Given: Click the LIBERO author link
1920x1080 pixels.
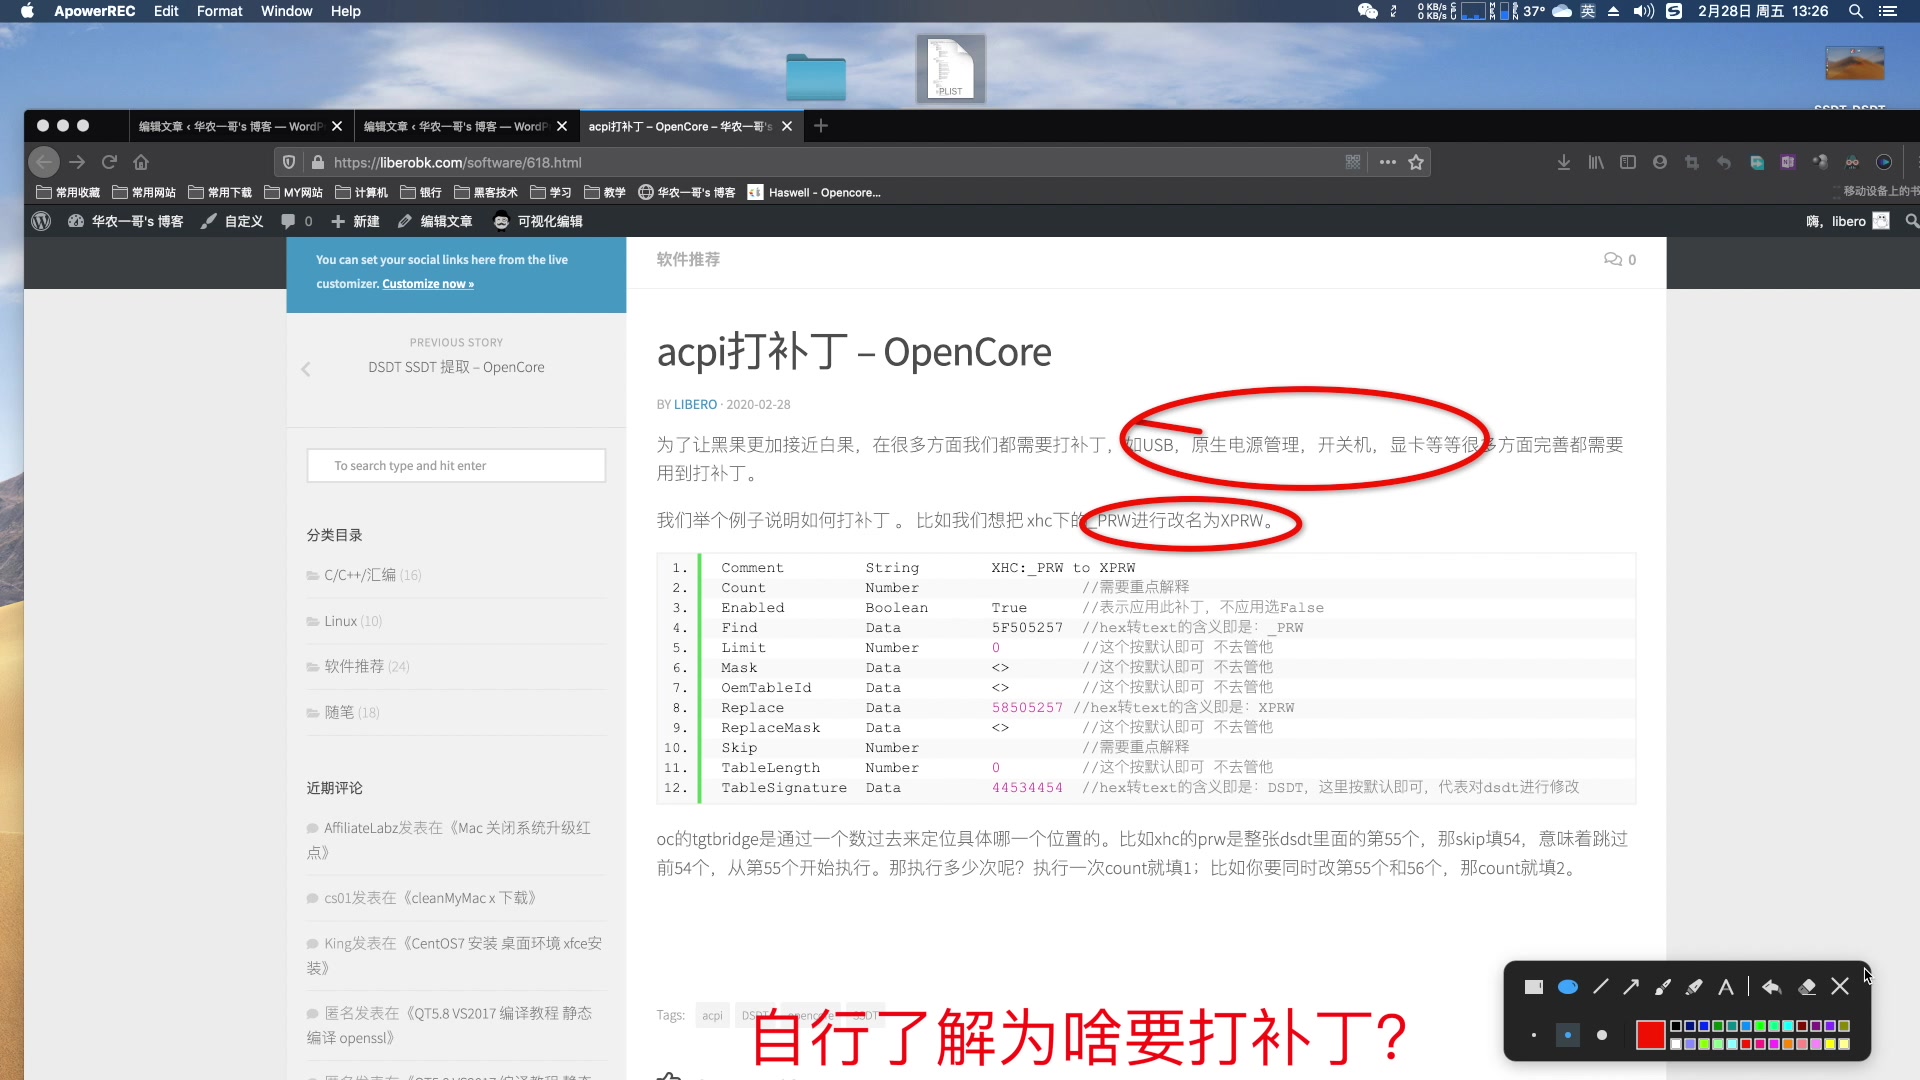Looking at the screenshot, I should tap(695, 405).
